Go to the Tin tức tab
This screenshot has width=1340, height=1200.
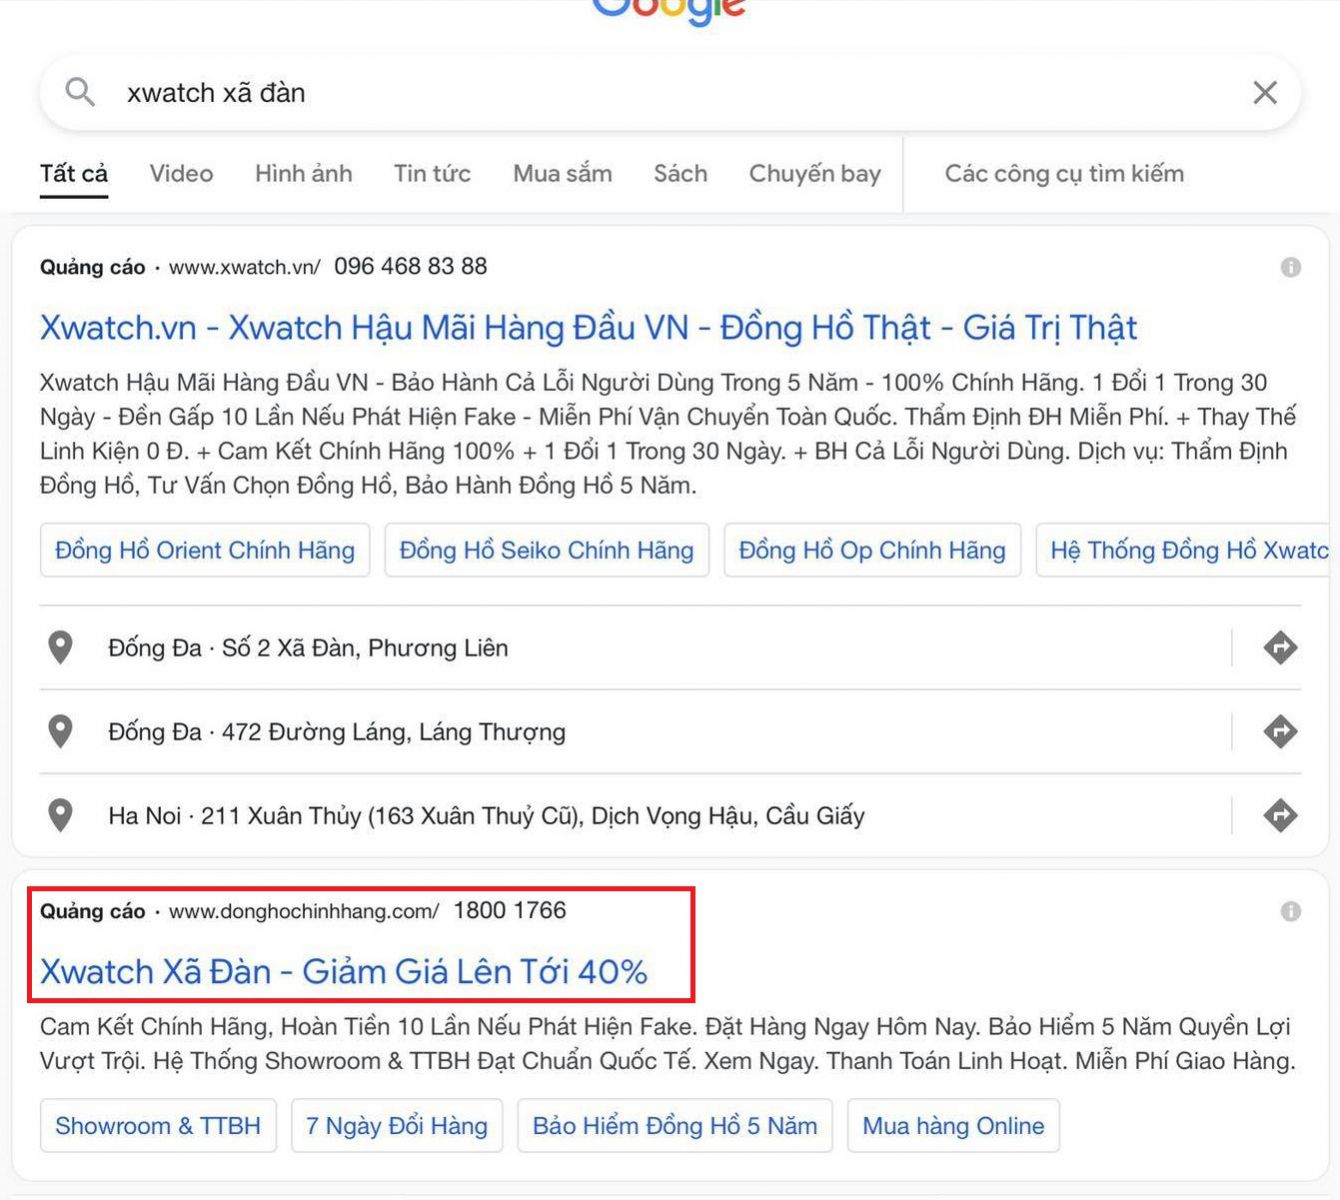coord(432,174)
